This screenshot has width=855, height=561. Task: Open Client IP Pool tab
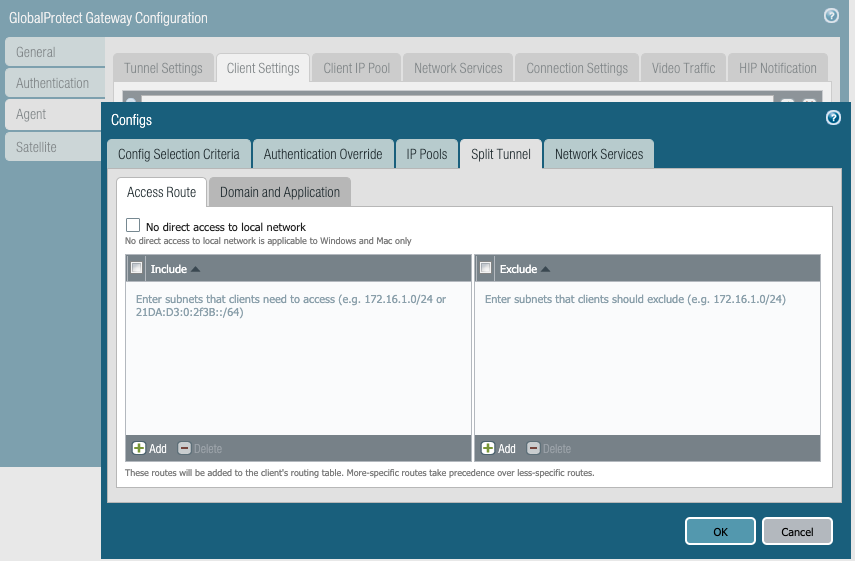pos(357,68)
